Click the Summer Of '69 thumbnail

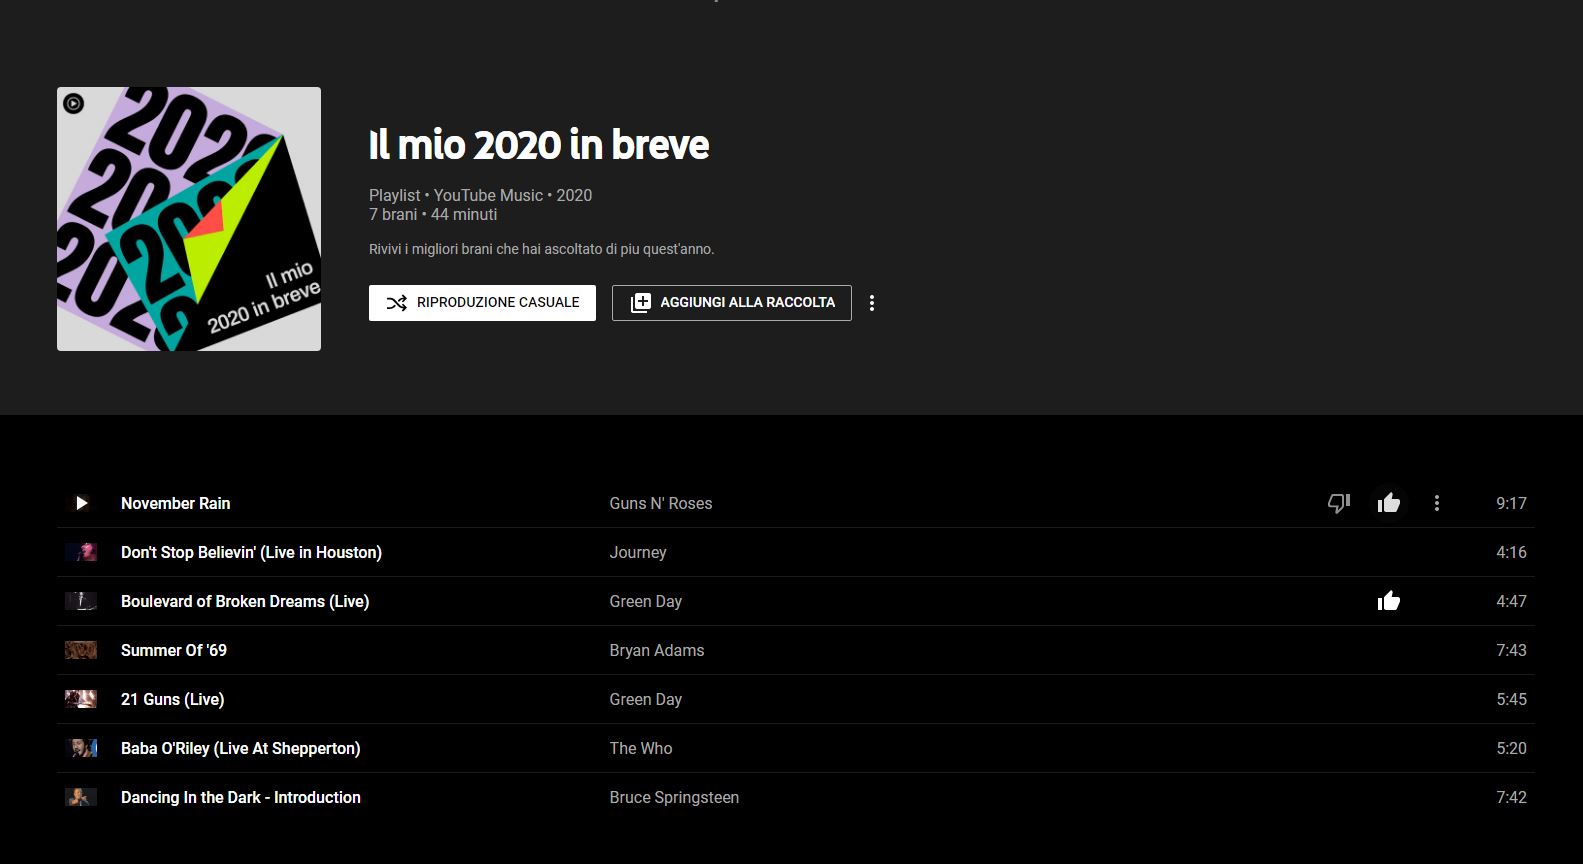pyautogui.click(x=81, y=650)
